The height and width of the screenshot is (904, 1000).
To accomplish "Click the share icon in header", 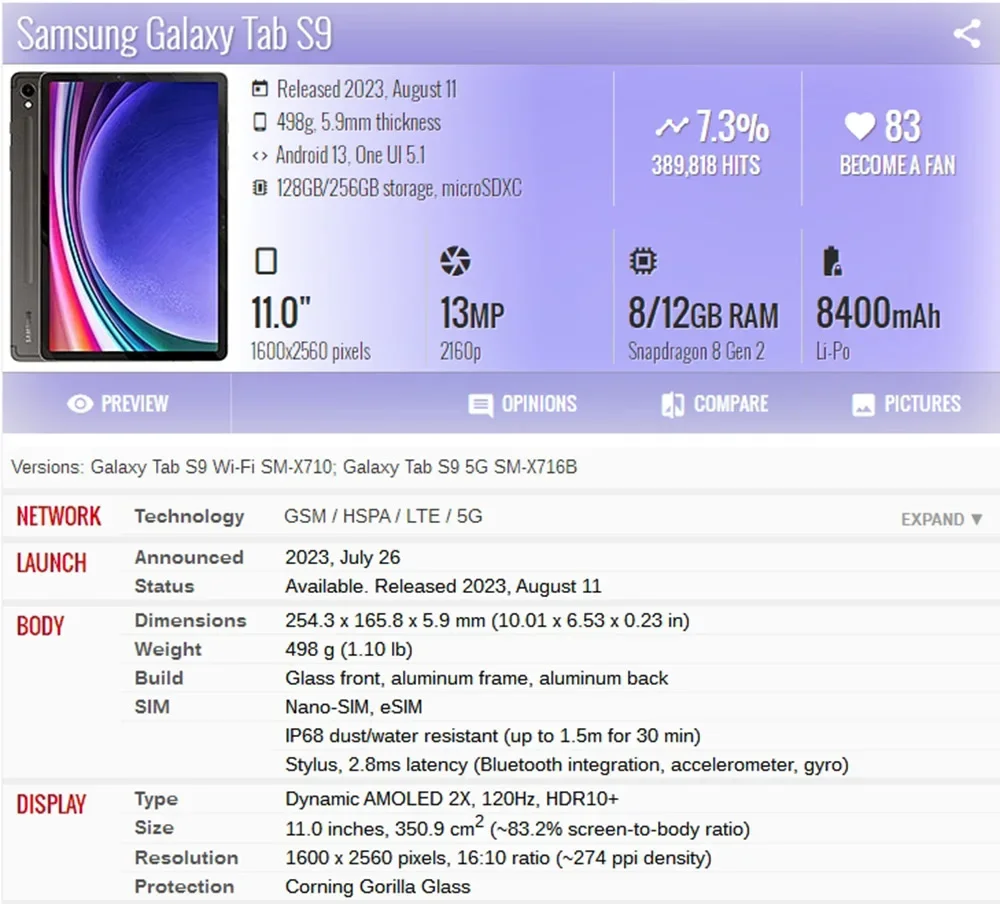I will click(966, 34).
